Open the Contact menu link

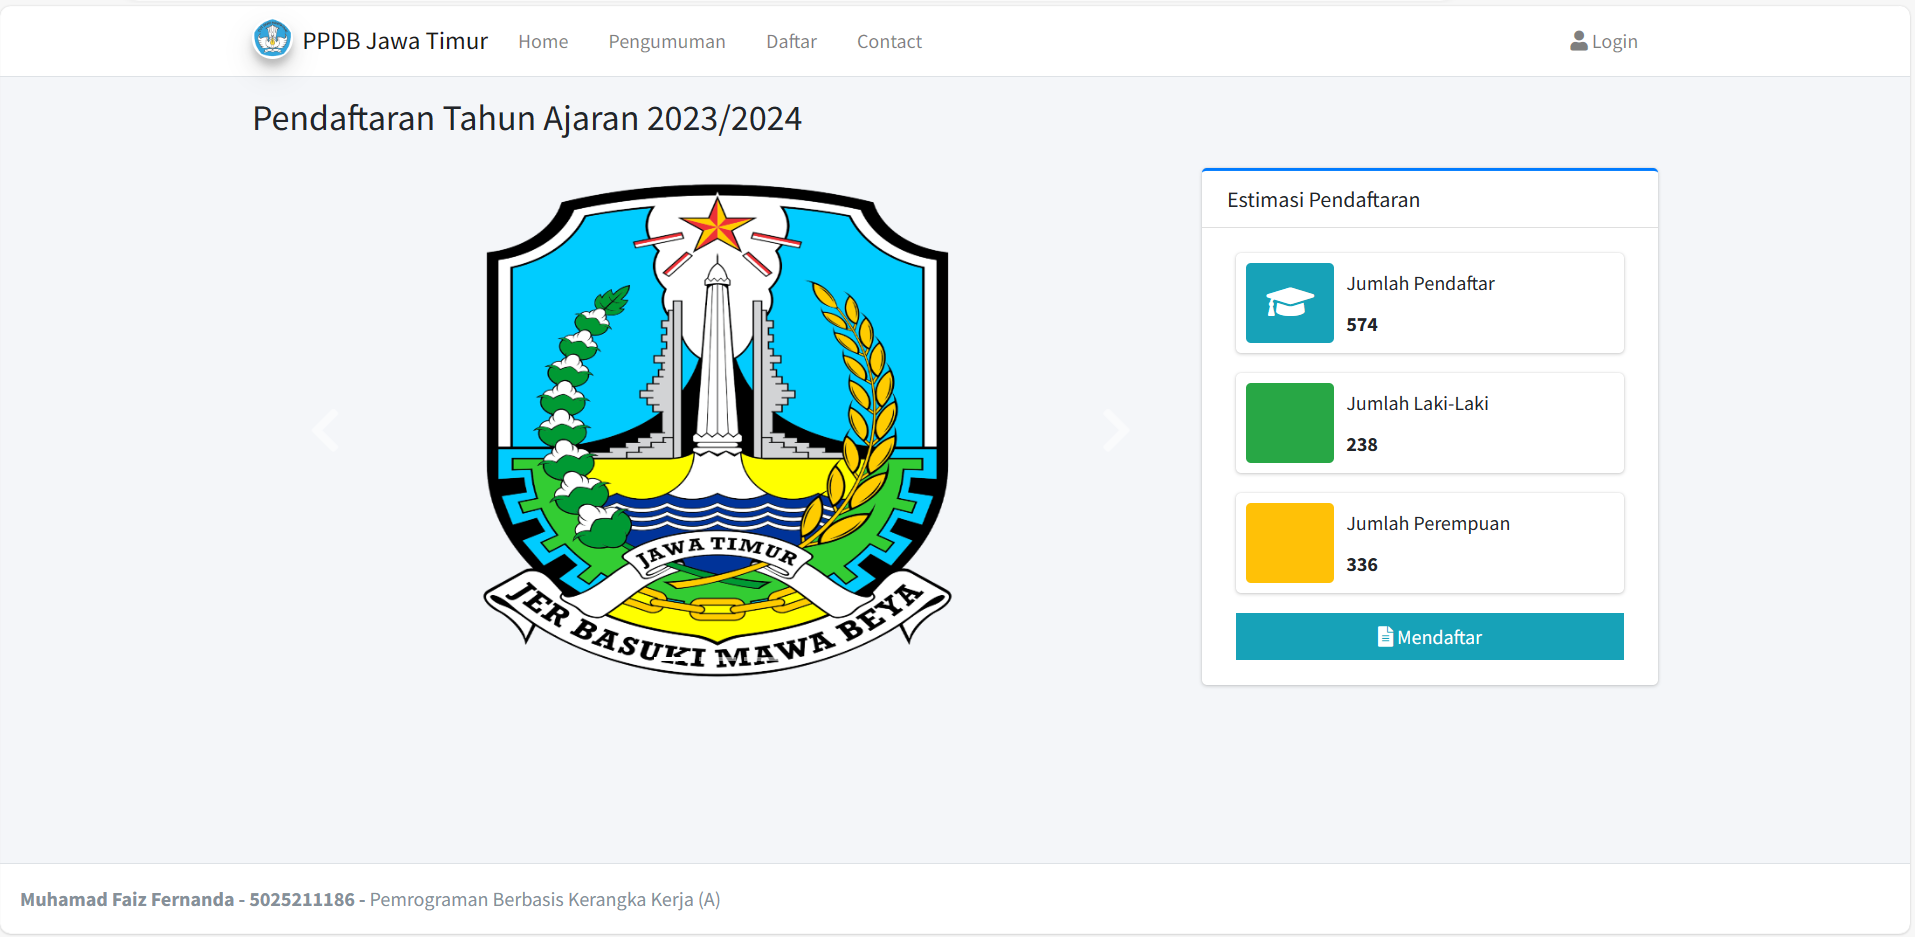pos(889,42)
